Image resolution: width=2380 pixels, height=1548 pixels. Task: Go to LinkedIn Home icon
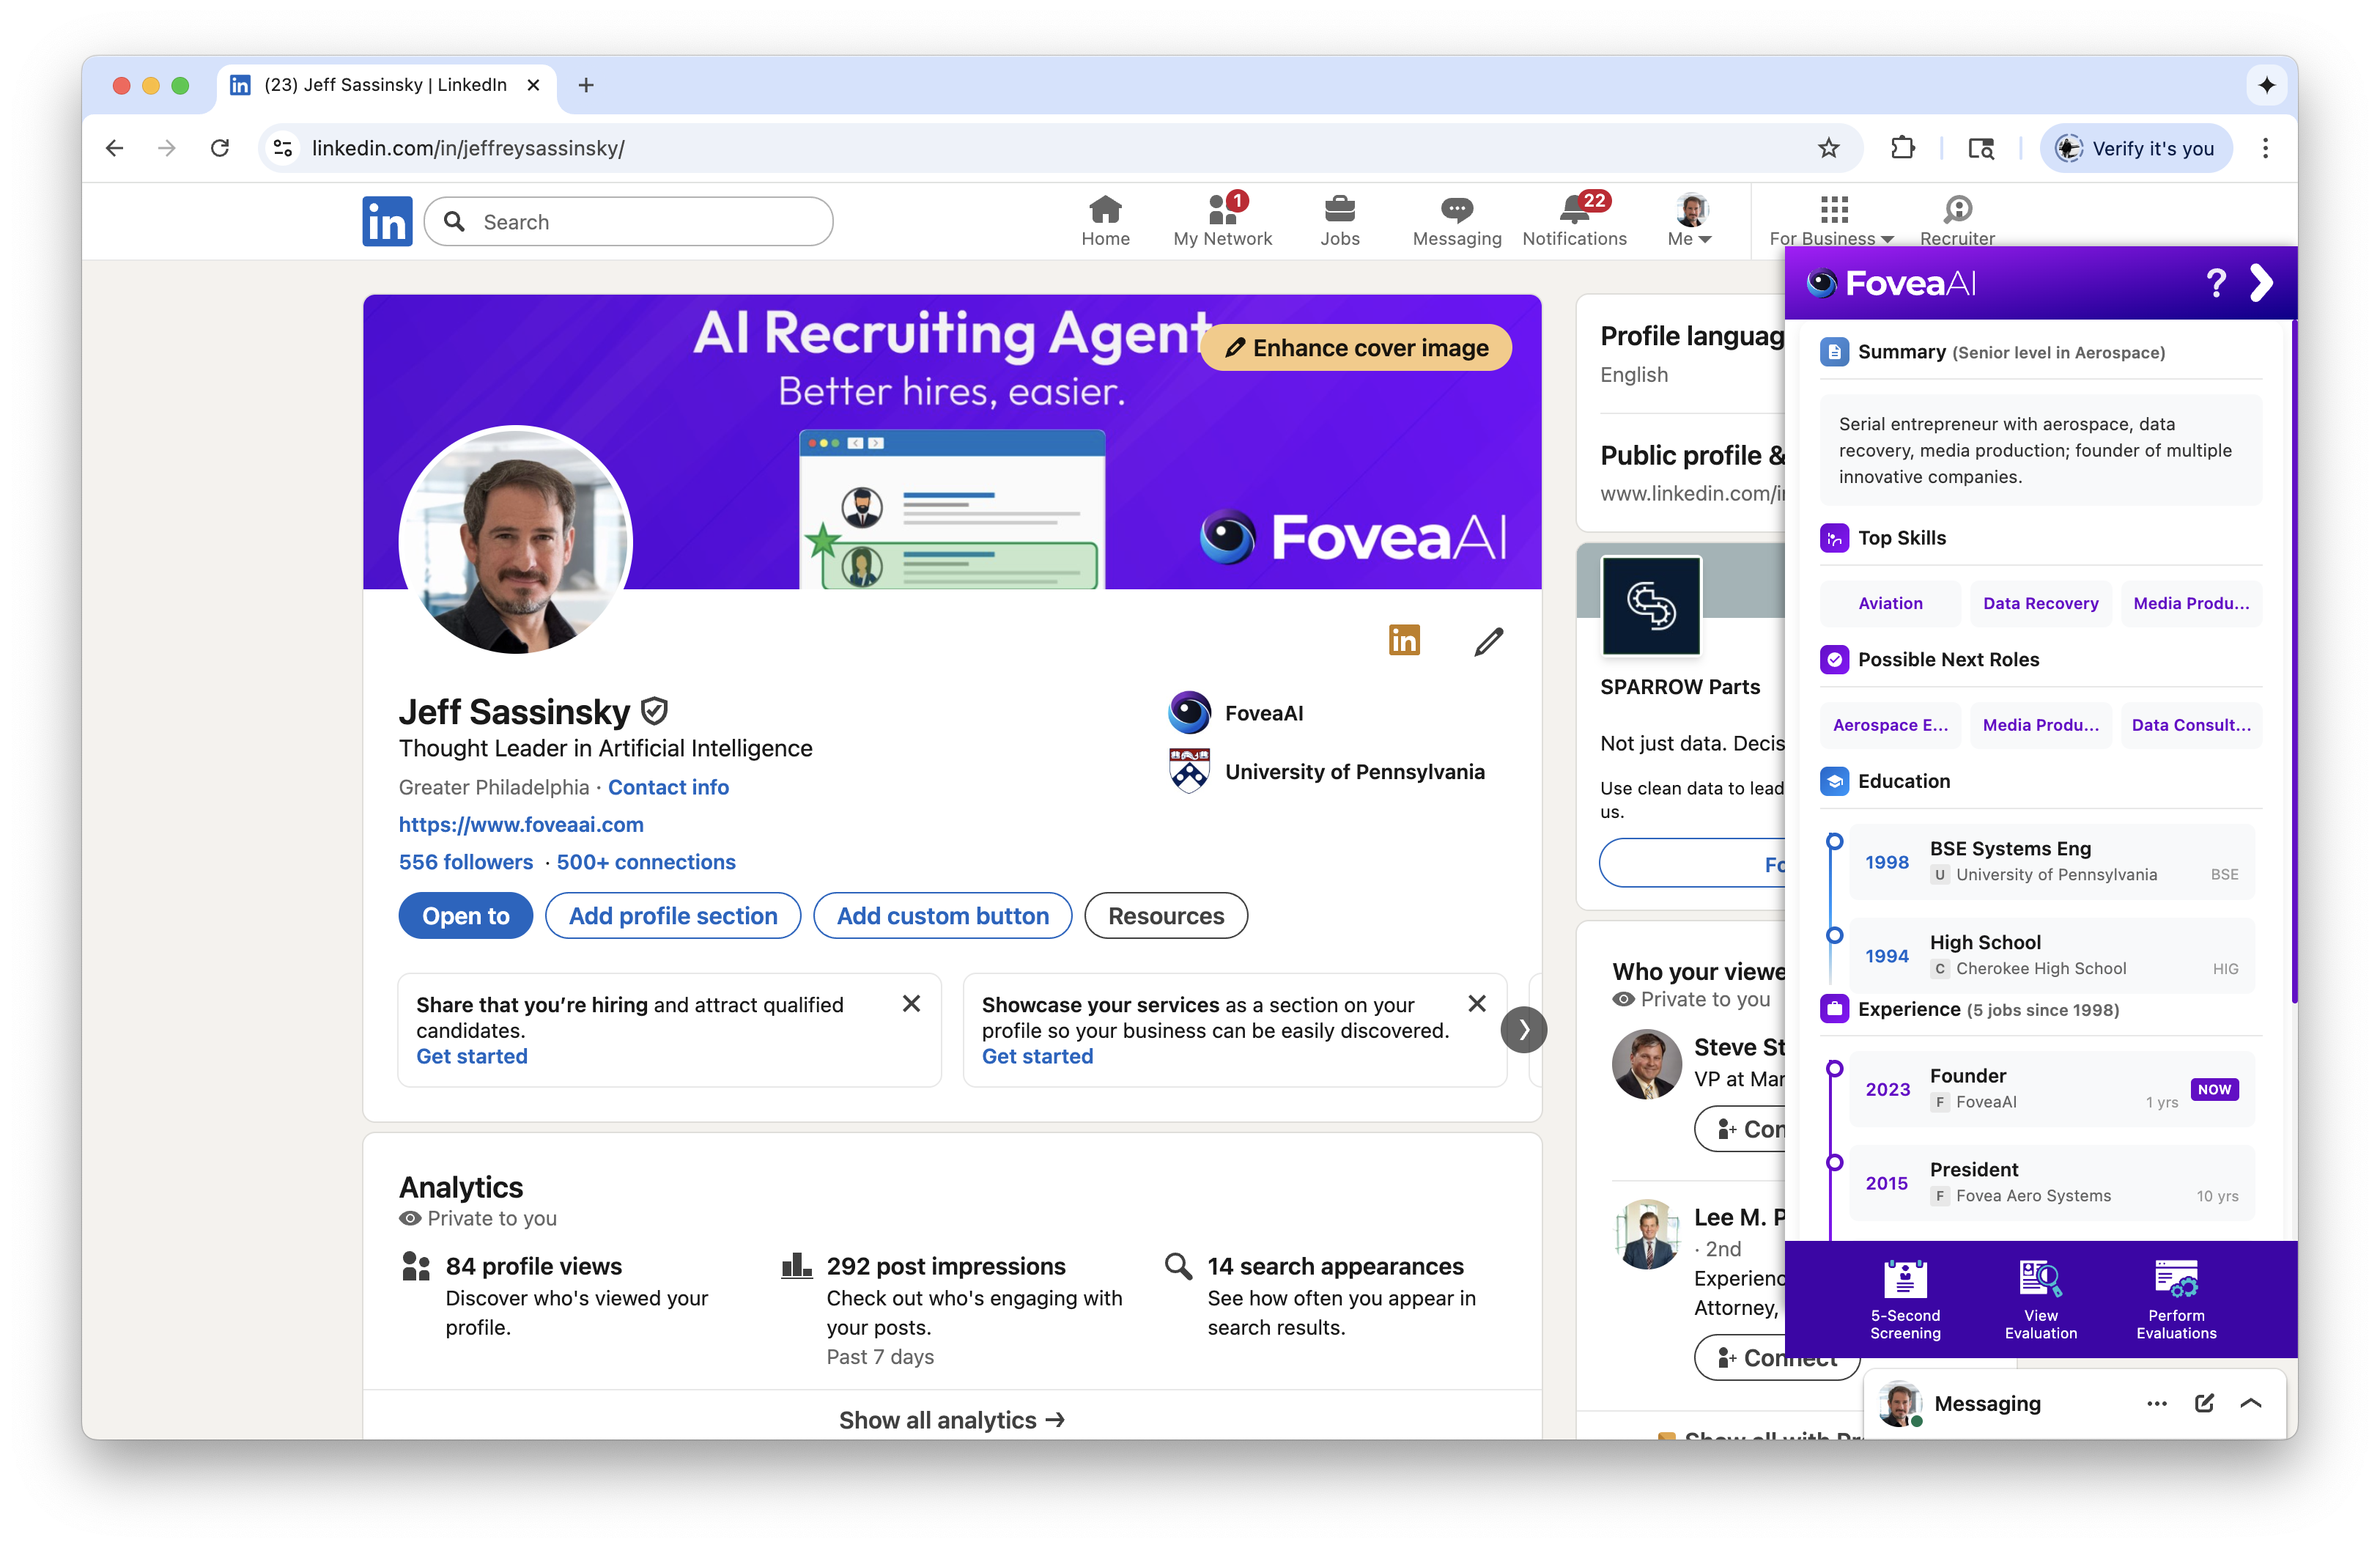[1105, 209]
